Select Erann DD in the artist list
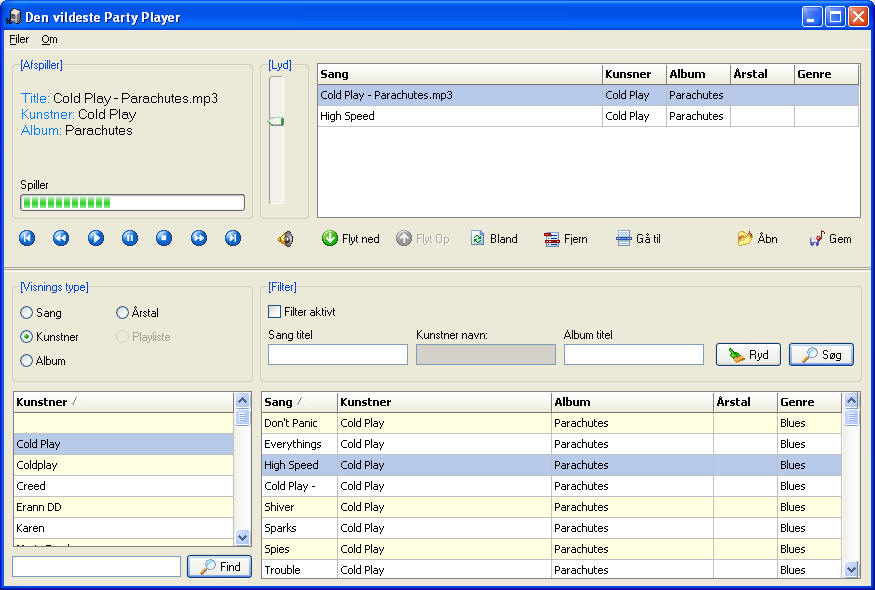 coord(123,507)
